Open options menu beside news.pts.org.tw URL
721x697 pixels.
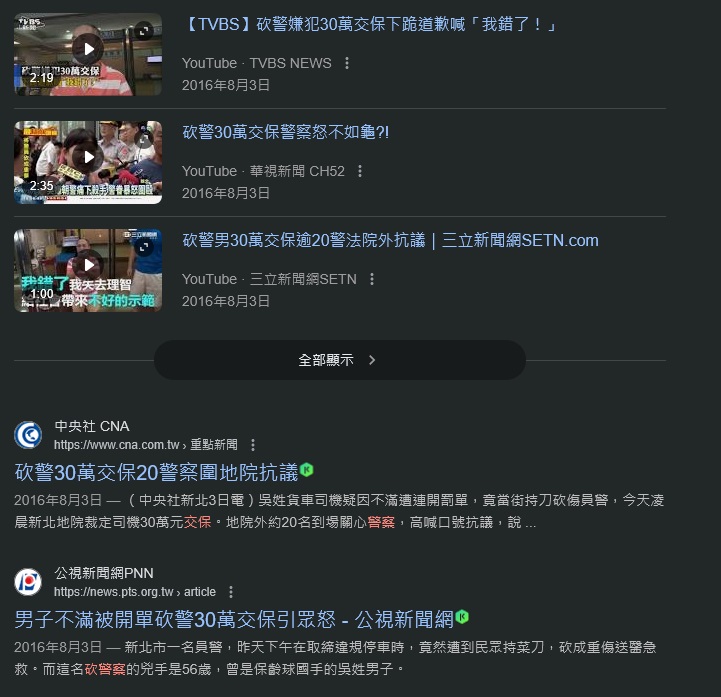point(231,592)
